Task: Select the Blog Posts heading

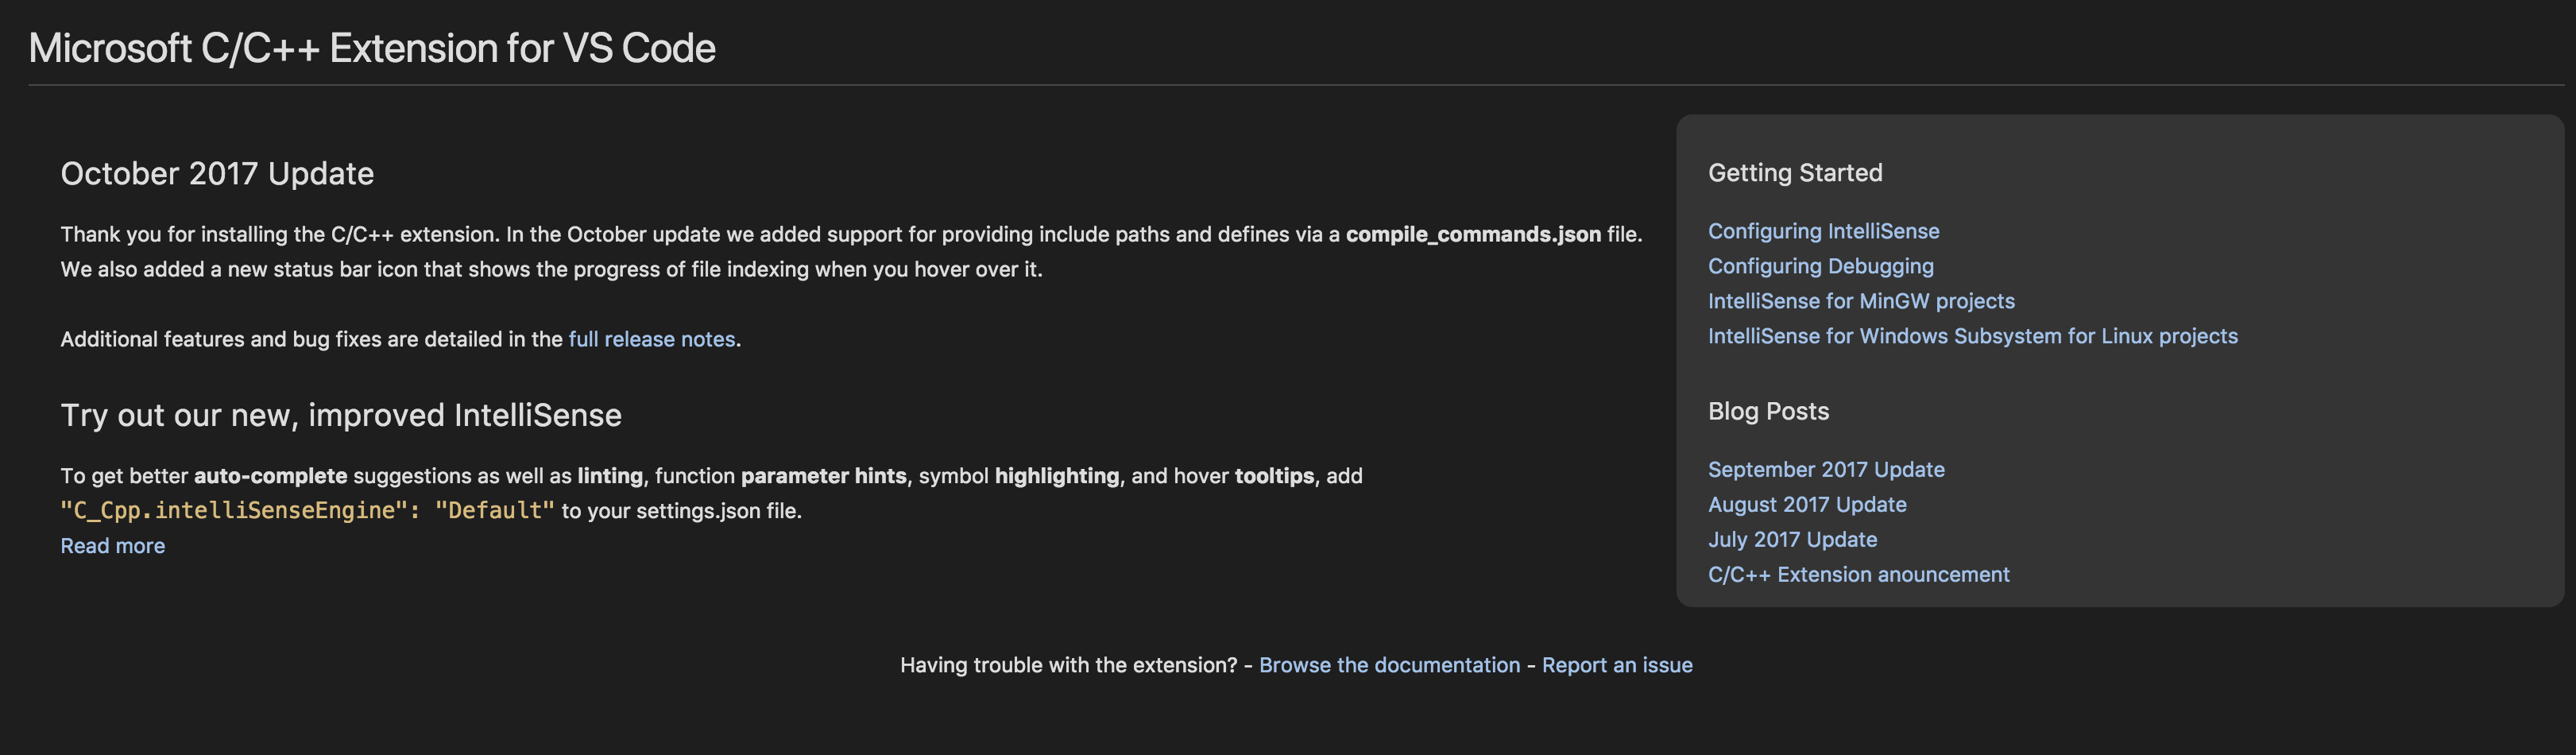Action: (1768, 411)
